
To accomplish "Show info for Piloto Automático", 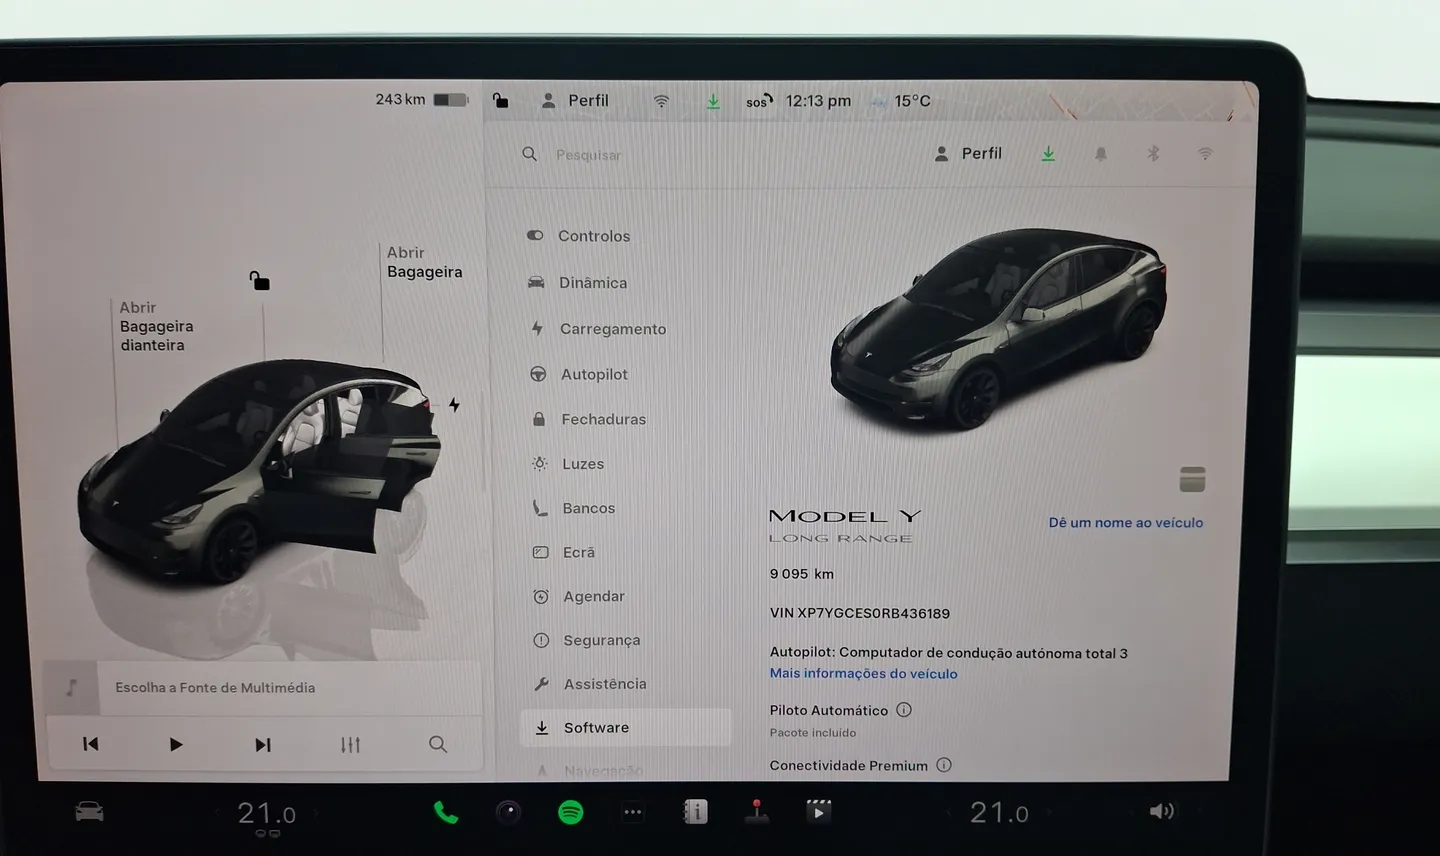I will point(904,710).
